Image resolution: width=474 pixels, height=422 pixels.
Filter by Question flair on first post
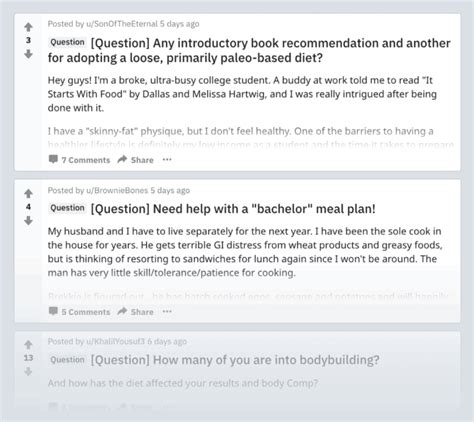click(67, 42)
